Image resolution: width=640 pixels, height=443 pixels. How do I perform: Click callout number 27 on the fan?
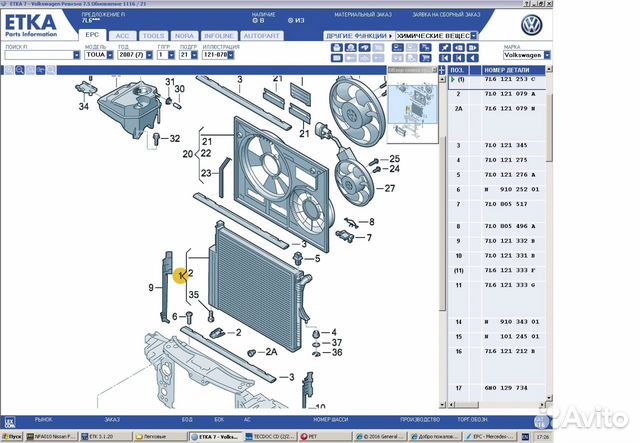[390, 188]
